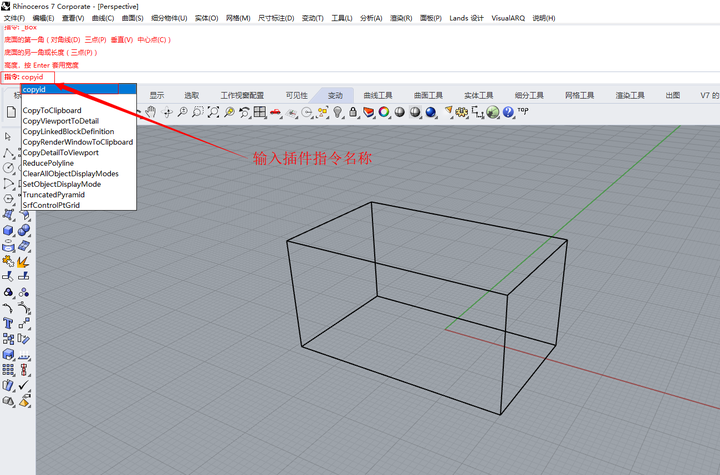
Task: Pick TruncatedPyramid from command suggestions
Action: point(54,194)
